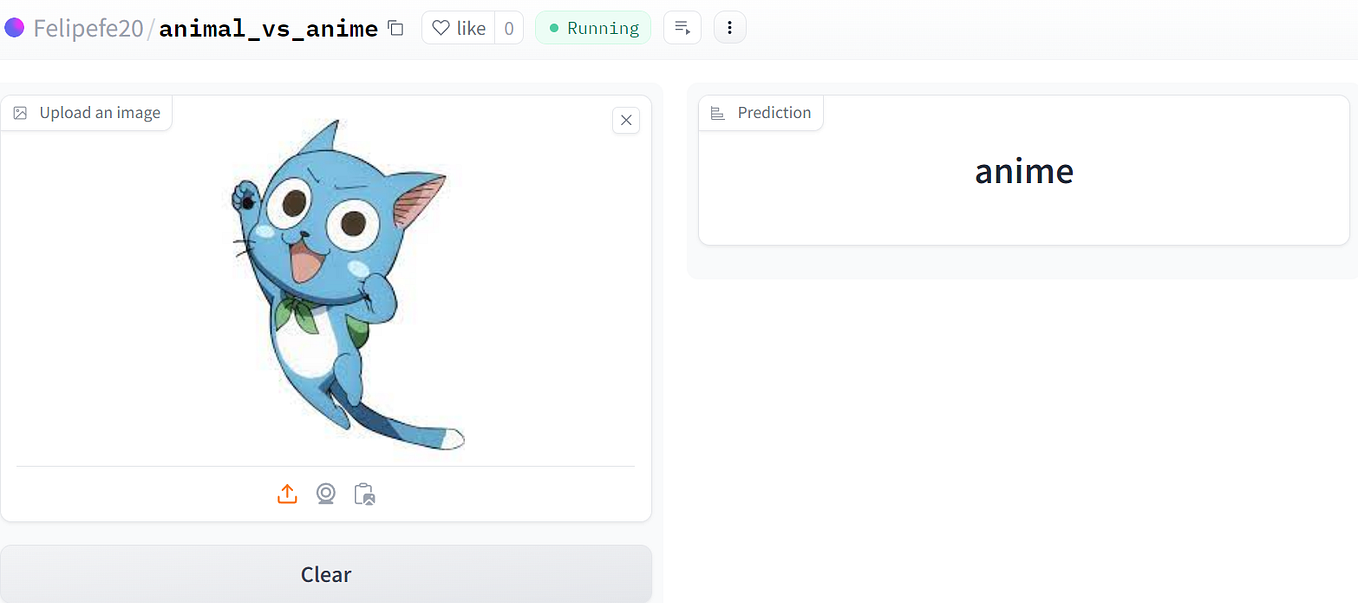Click the Felipefe20 profile avatar icon
Image resolution: width=1358 pixels, height=603 pixels.
pos(14,28)
